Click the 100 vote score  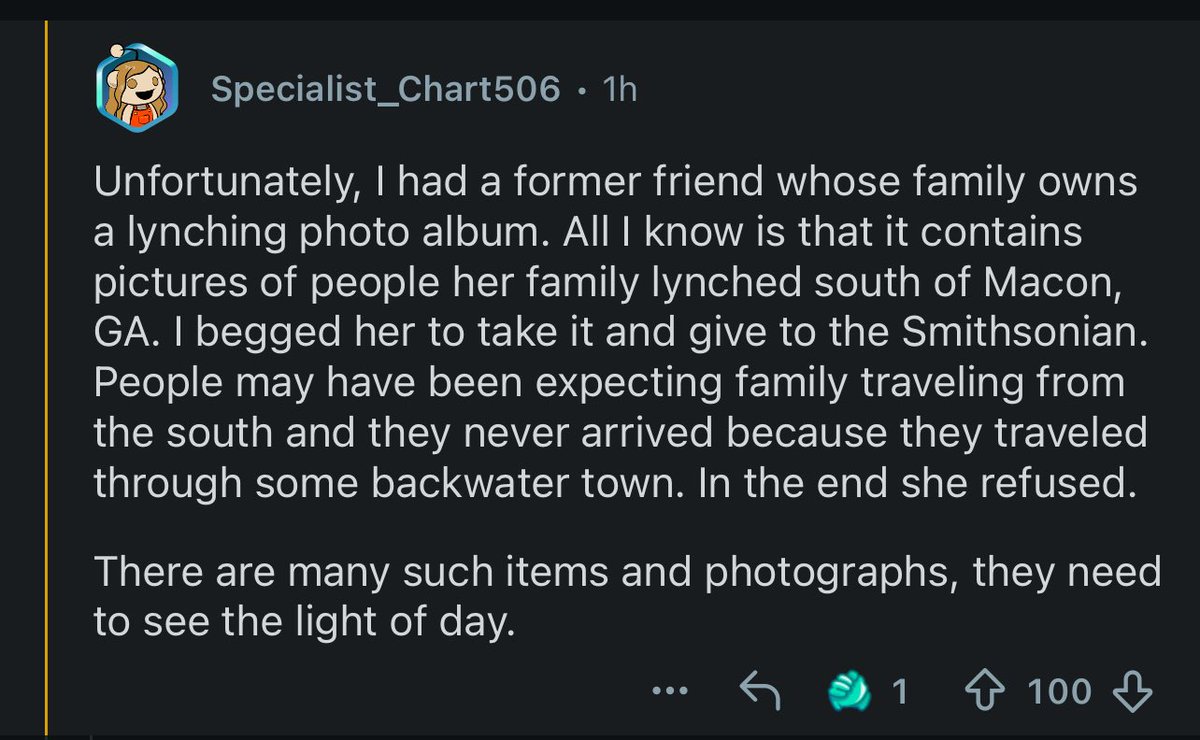pos(1059,690)
